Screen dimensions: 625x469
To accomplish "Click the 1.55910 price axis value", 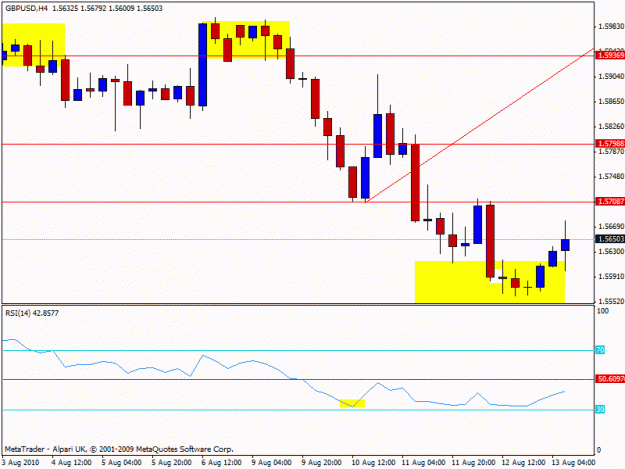I will (611, 276).
